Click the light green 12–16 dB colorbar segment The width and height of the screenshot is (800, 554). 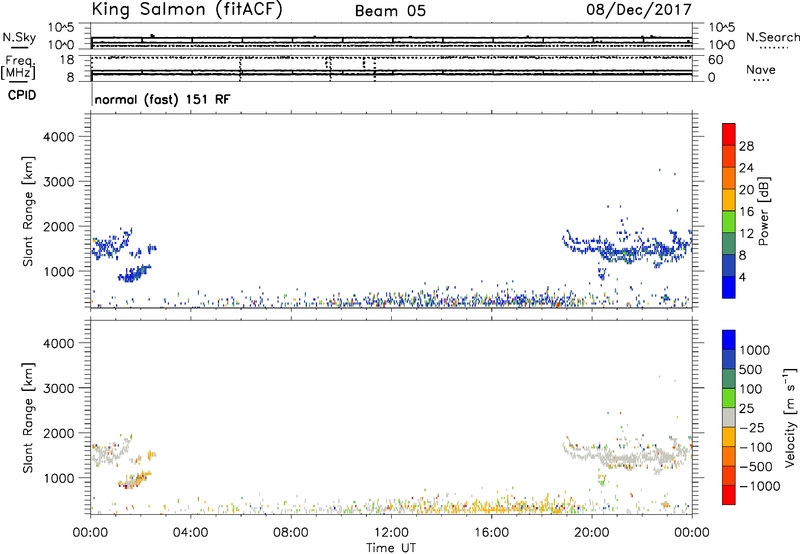point(729,221)
